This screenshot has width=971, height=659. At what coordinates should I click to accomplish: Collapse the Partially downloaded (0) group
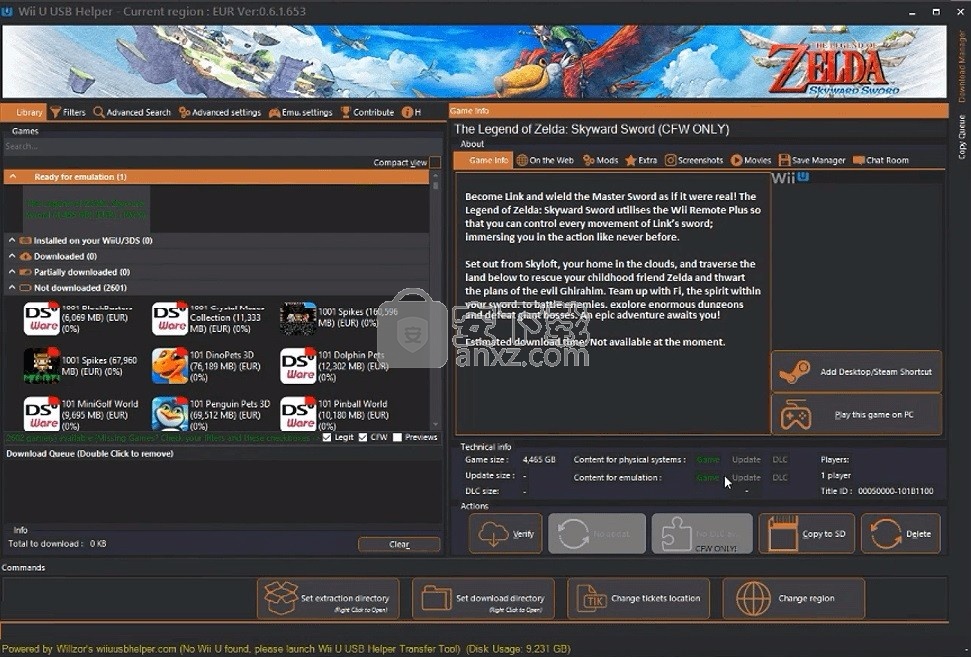click(x=12, y=272)
